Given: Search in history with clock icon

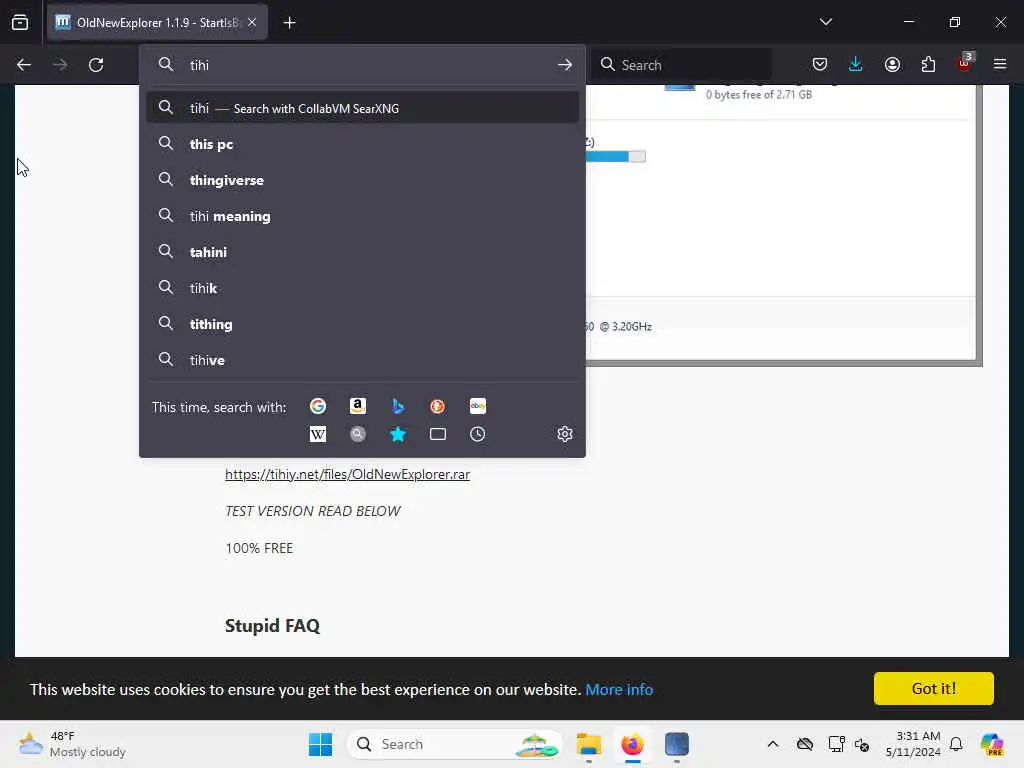Looking at the screenshot, I should point(477,434).
